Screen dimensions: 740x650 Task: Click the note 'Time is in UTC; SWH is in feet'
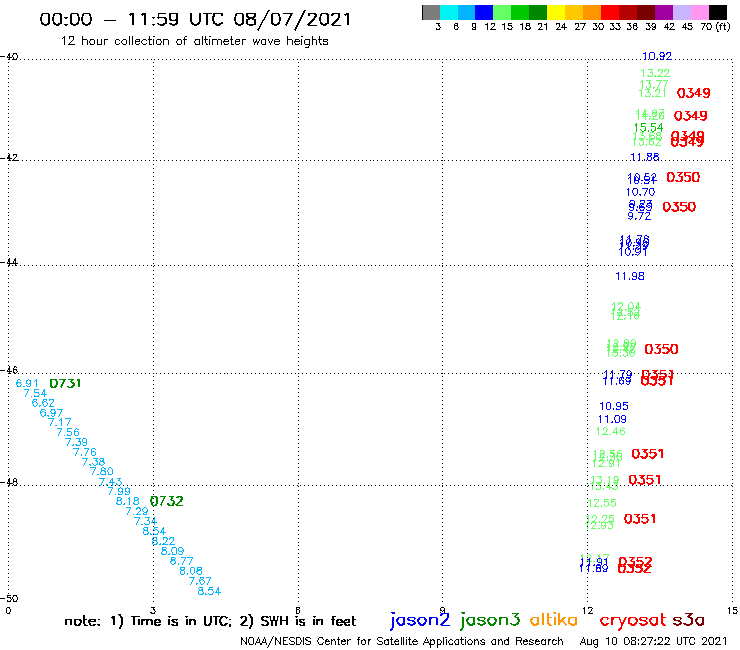click(x=210, y=621)
